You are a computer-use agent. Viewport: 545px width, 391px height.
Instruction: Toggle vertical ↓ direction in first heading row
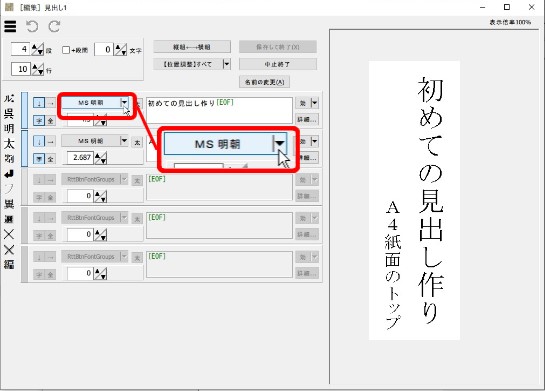pos(39,103)
